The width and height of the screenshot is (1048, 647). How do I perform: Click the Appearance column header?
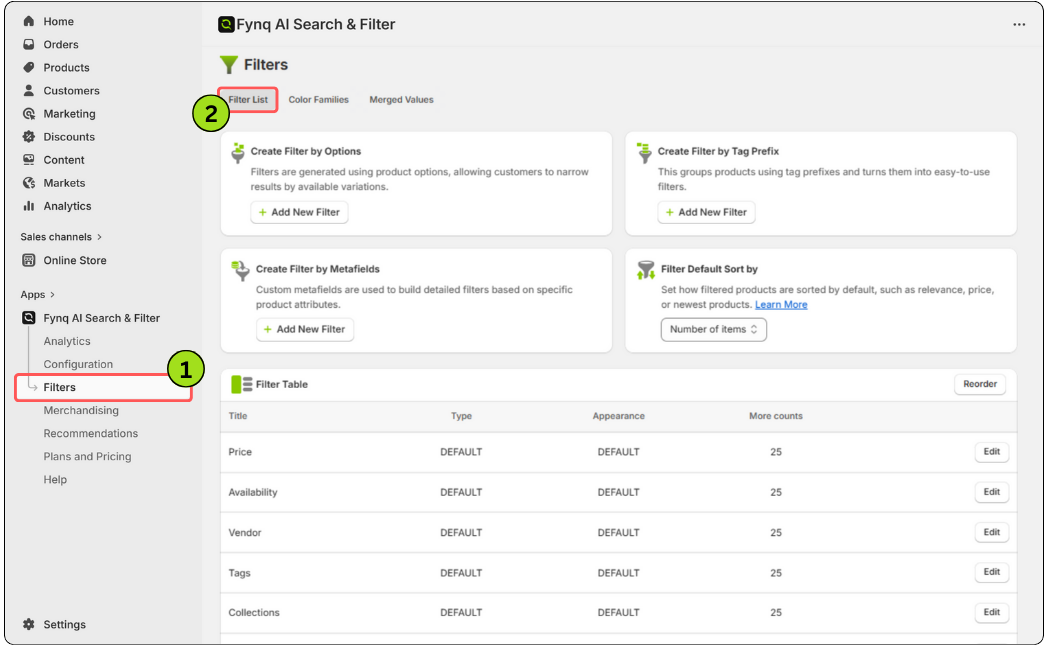coord(618,416)
